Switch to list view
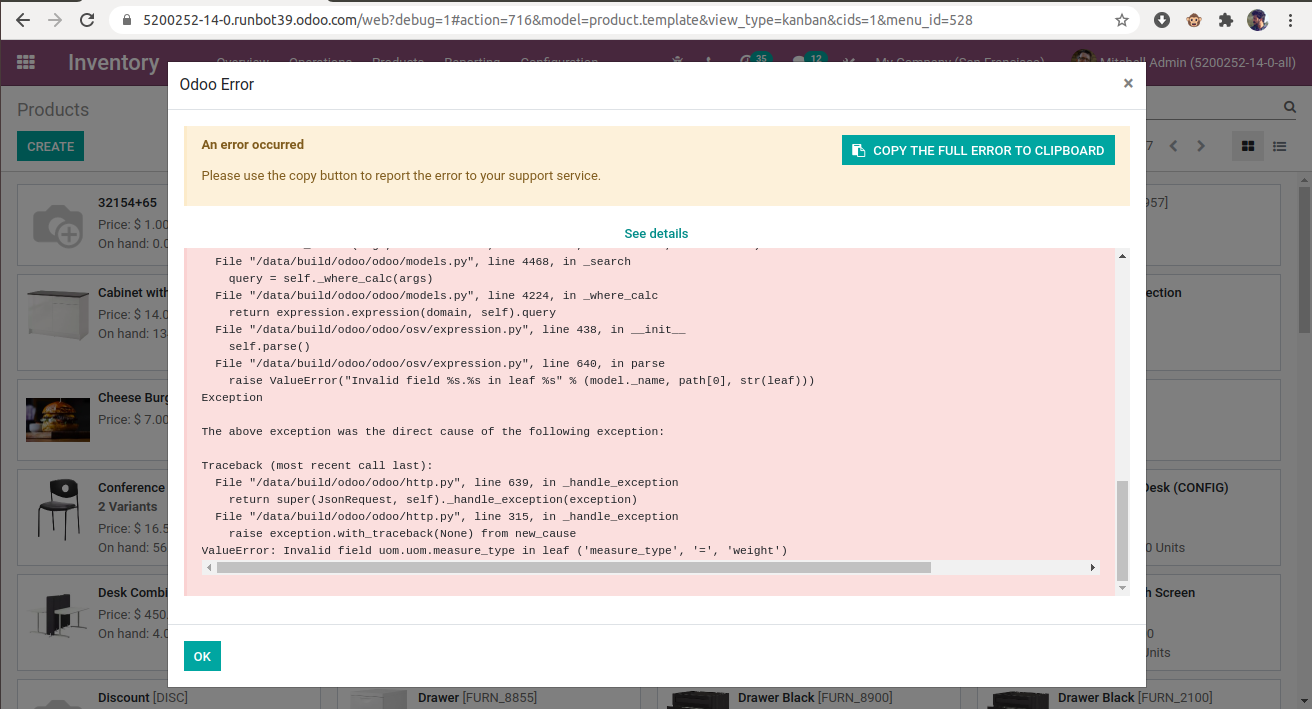The width and height of the screenshot is (1312, 709). [1279, 146]
